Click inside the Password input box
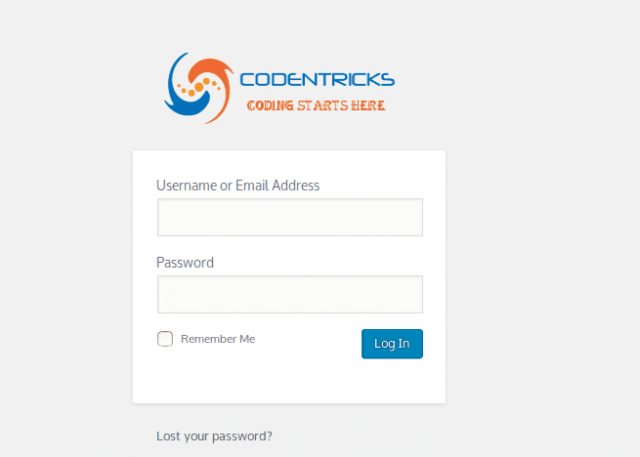This screenshot has height=457, width=640. 289,294
